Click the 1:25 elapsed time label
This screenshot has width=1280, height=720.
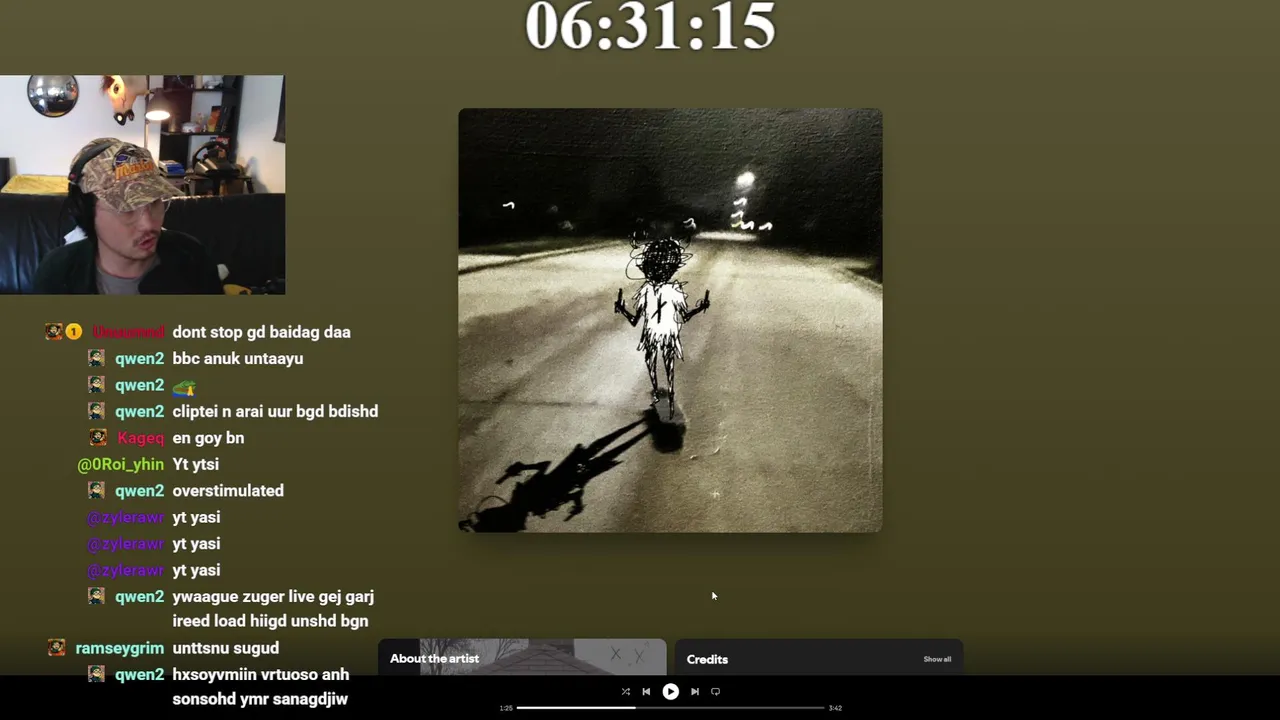point(506,708)
